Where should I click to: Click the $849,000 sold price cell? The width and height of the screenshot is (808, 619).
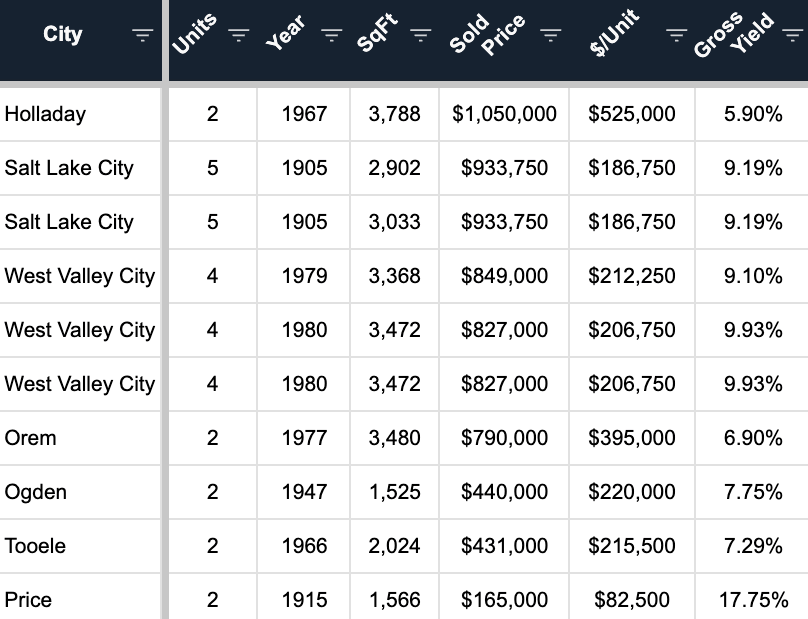pos(504,276)
